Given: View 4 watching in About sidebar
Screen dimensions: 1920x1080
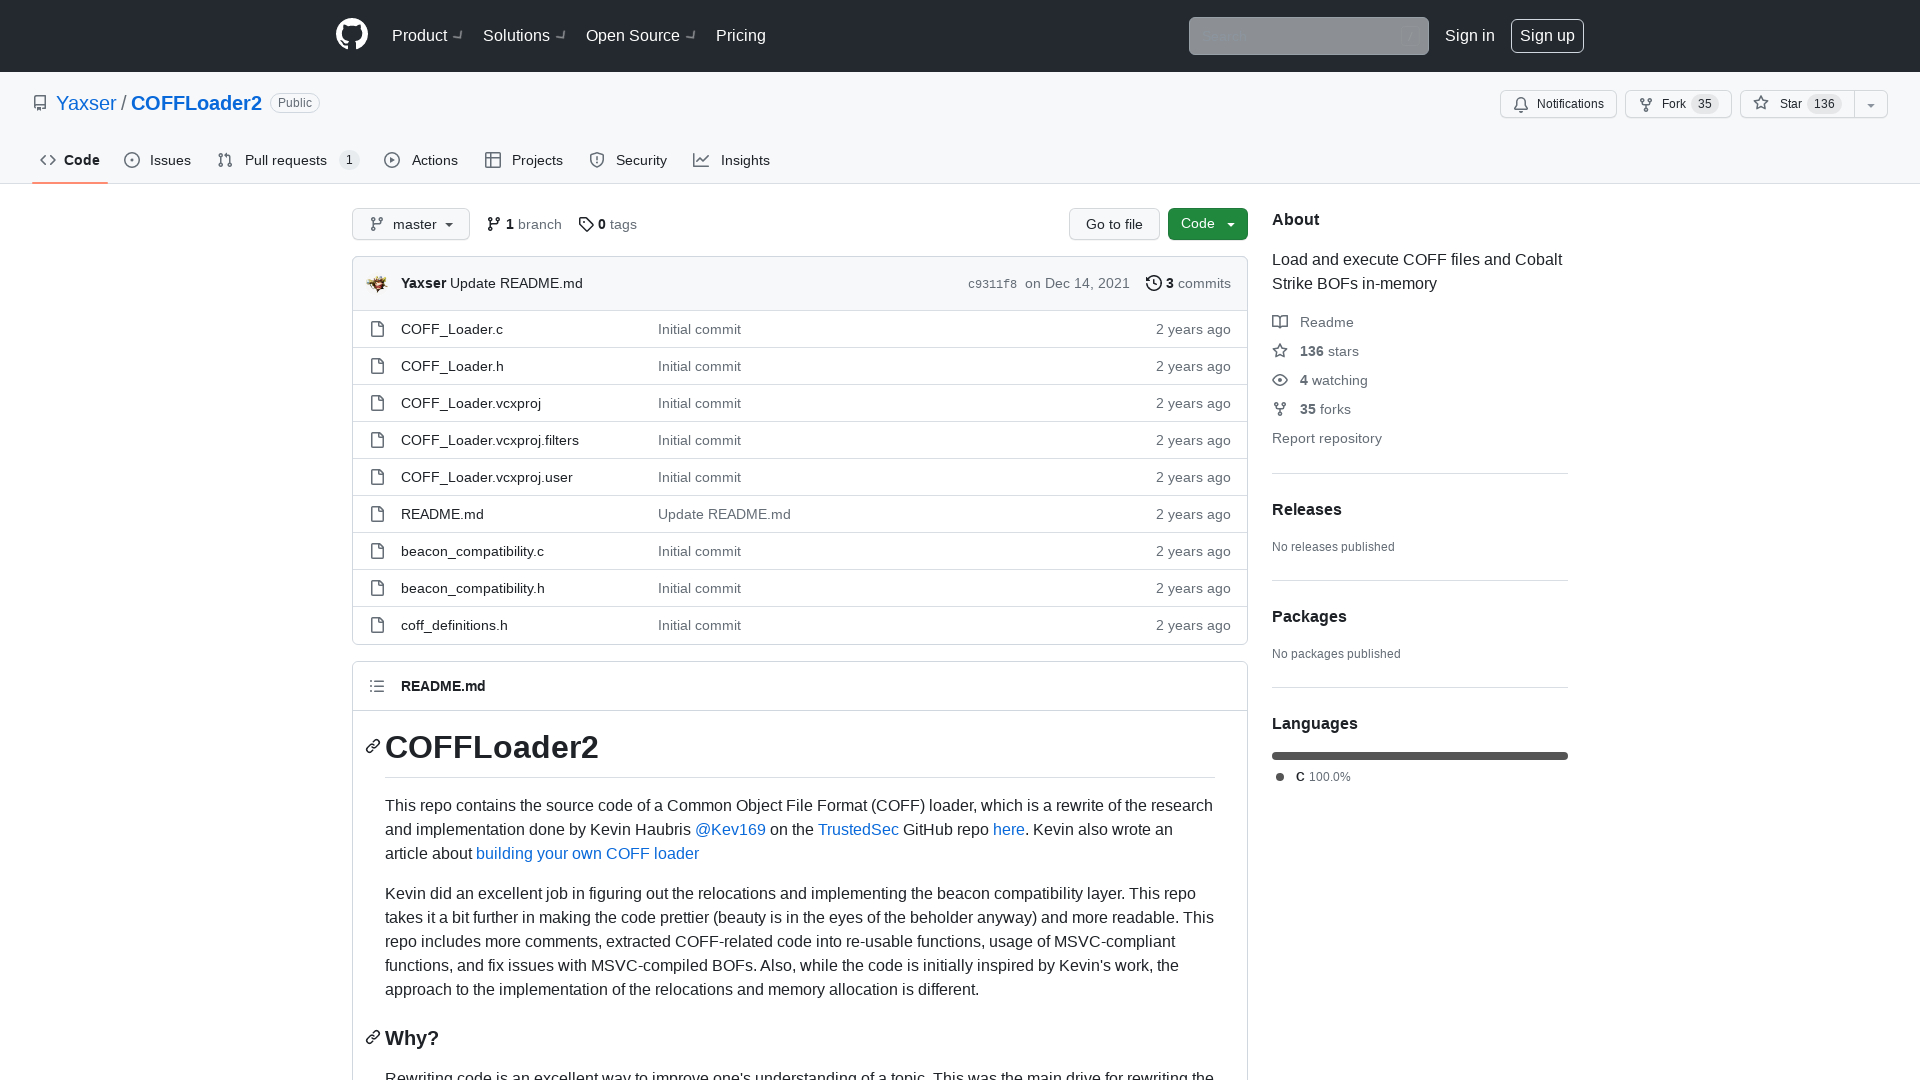Looking at the screenshot, I should pos(1320,380).
